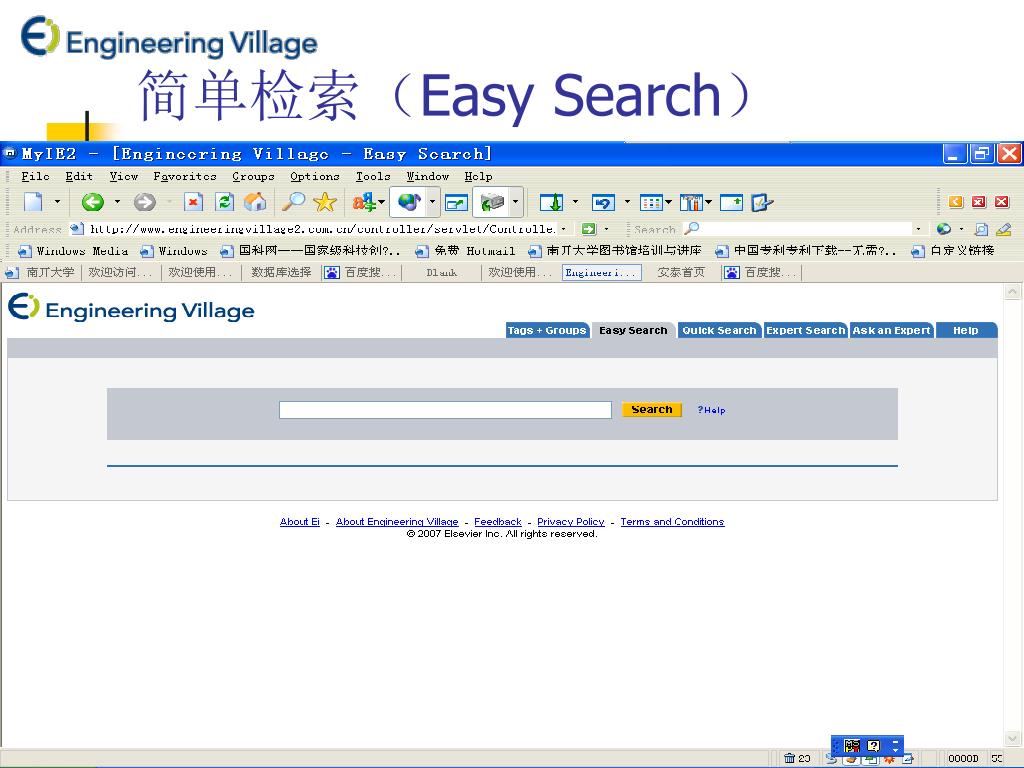Click the green down-arrow download icon

click(x=552, y=203)
